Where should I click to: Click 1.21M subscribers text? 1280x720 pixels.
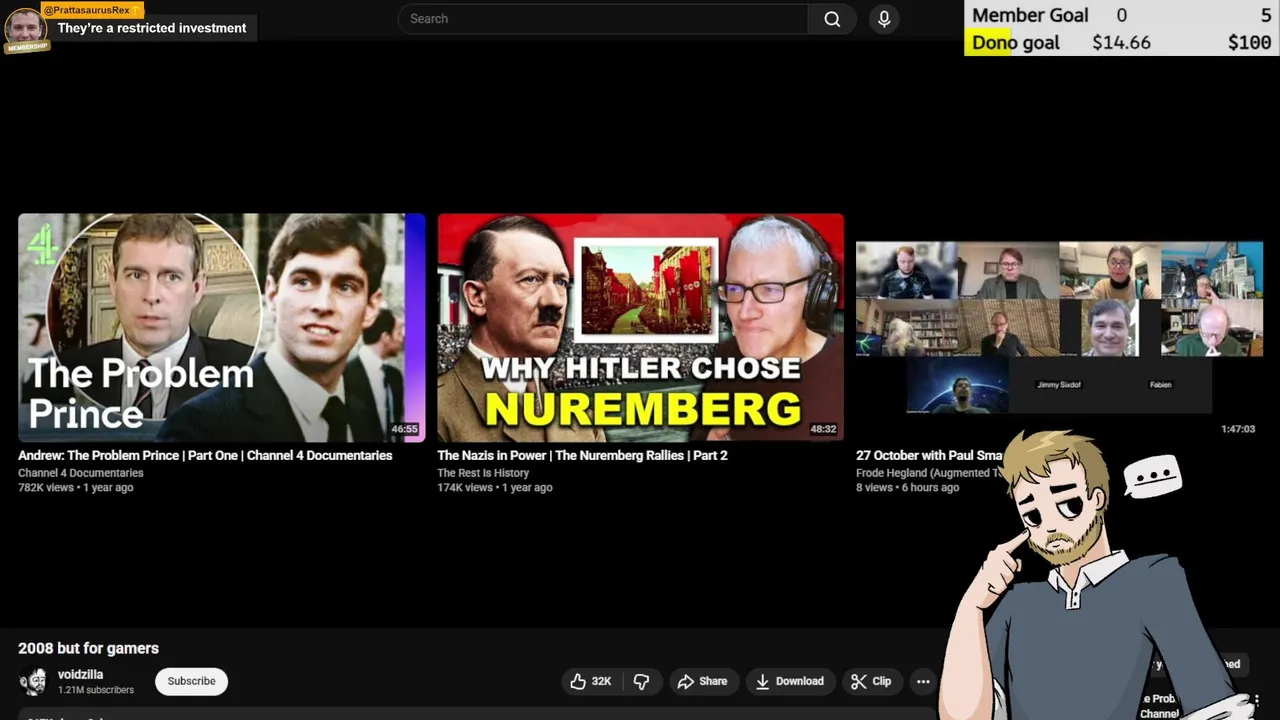[x=96, y=690]
